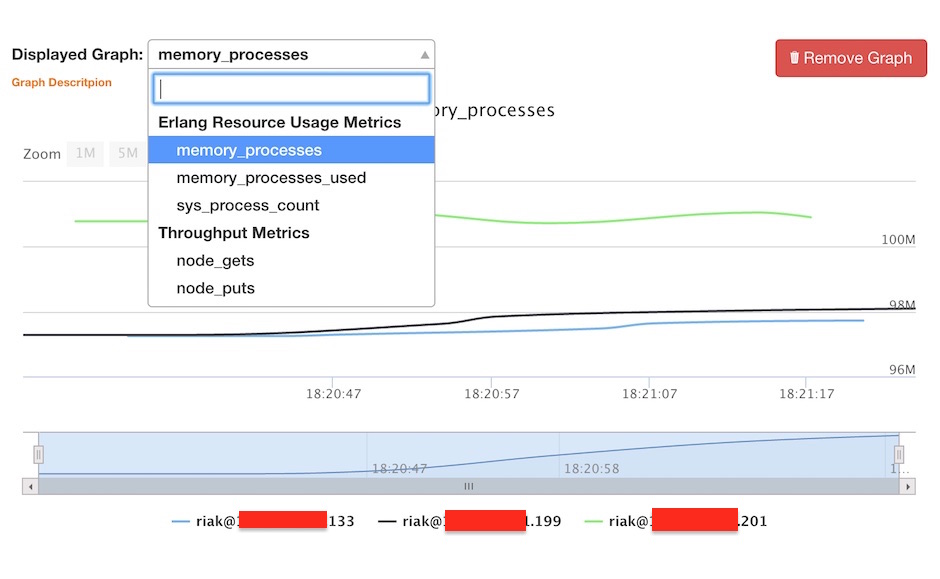940x579 pixels.
Task: Click the metric search input field
Action: coord(291,89)
